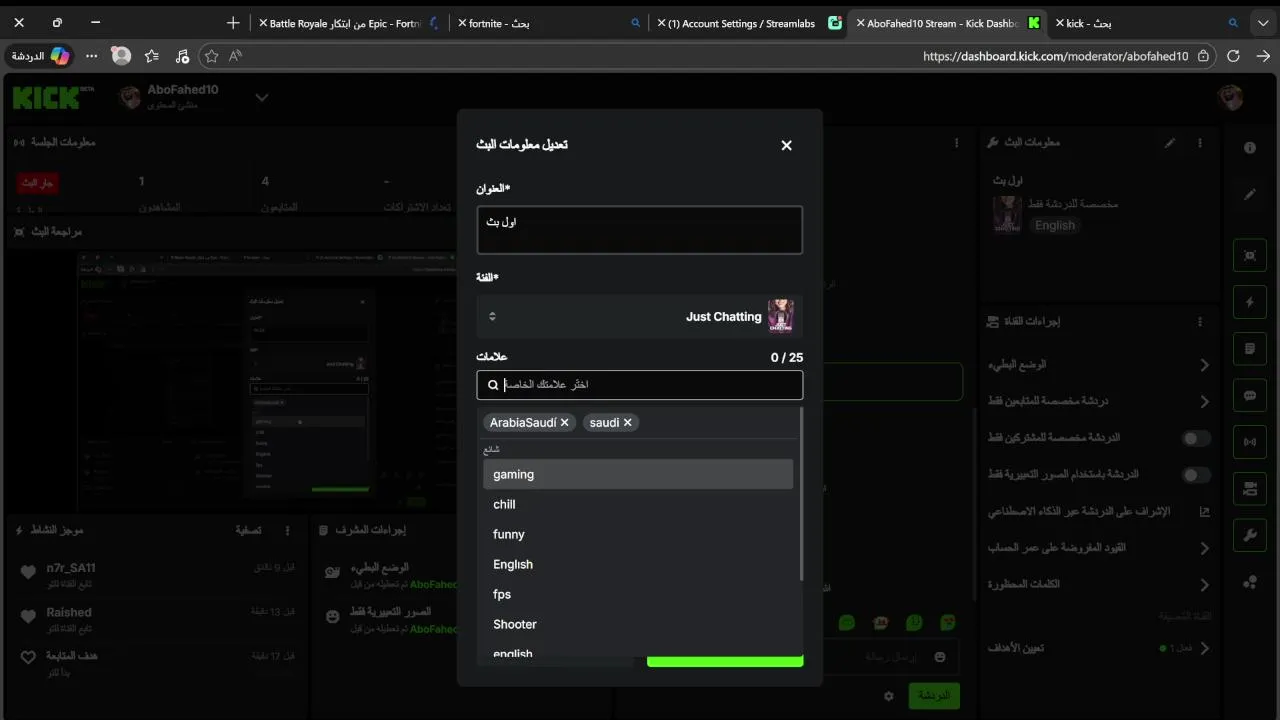
Task: Open more options in activity feed panel
Action: (288, 530)
